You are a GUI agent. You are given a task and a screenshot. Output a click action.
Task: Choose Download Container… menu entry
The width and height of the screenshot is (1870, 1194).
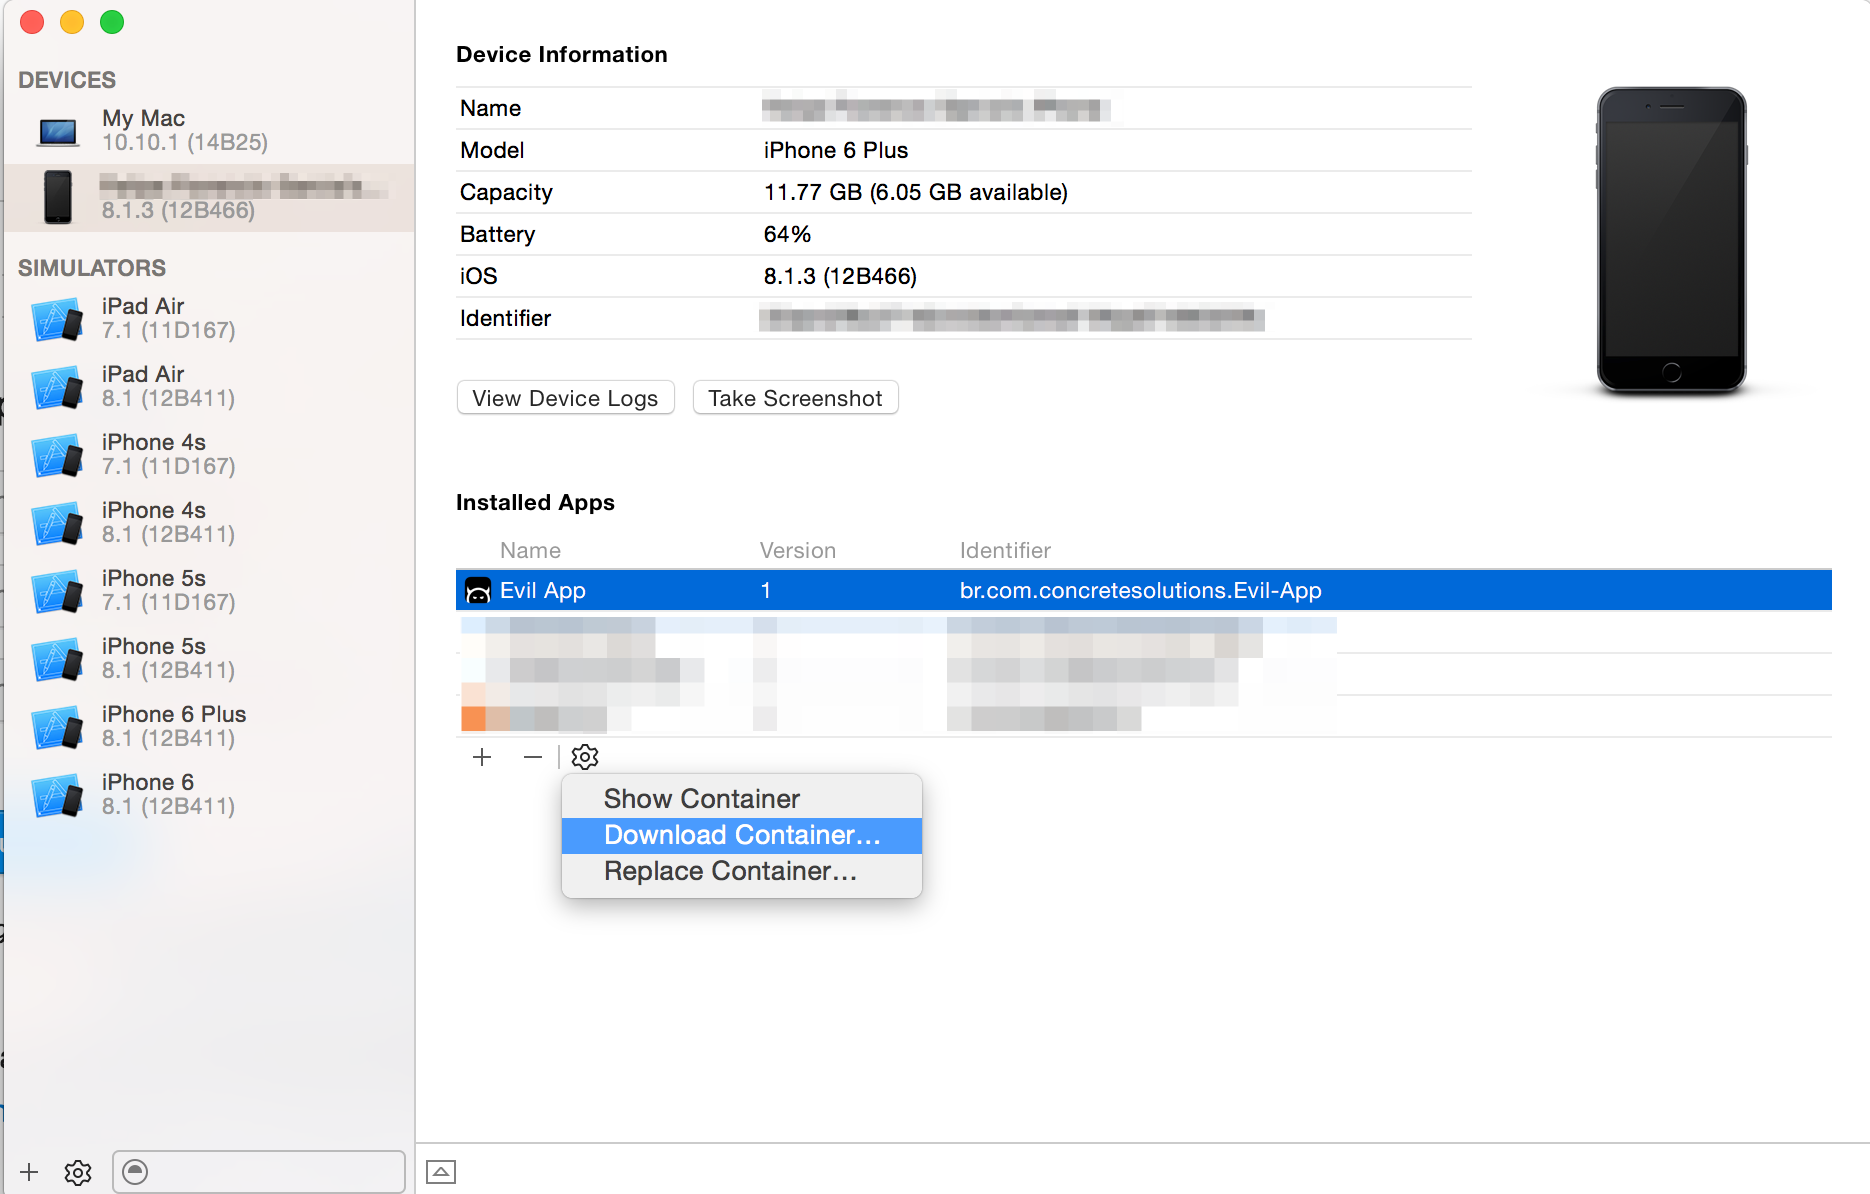click(x=741, y=835)
